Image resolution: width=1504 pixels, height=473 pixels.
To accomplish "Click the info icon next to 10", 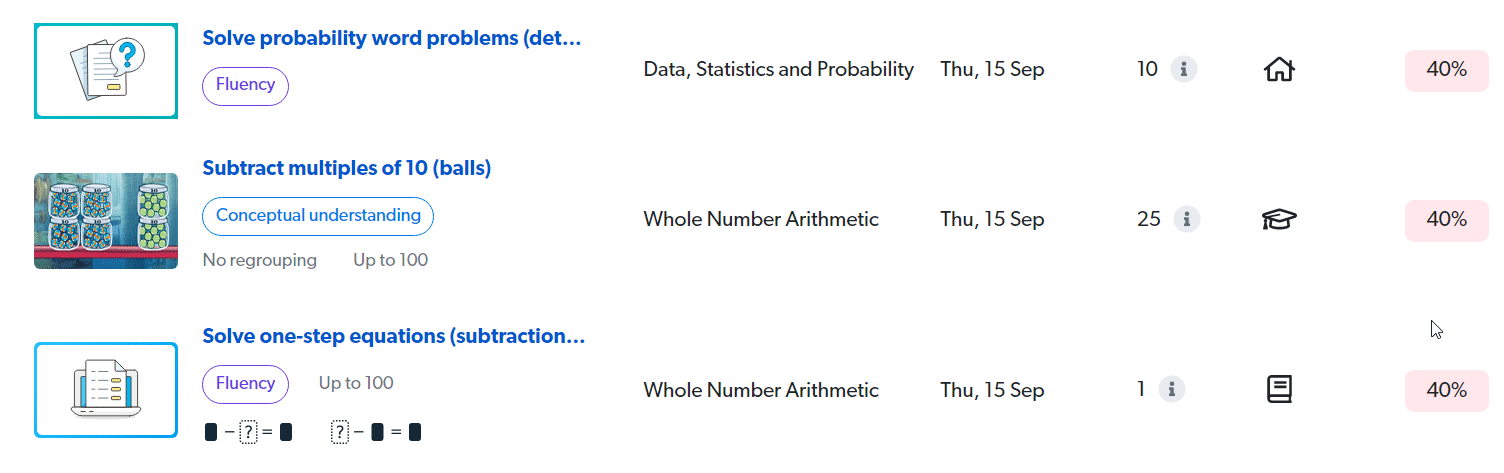I will pos(1184,70).
